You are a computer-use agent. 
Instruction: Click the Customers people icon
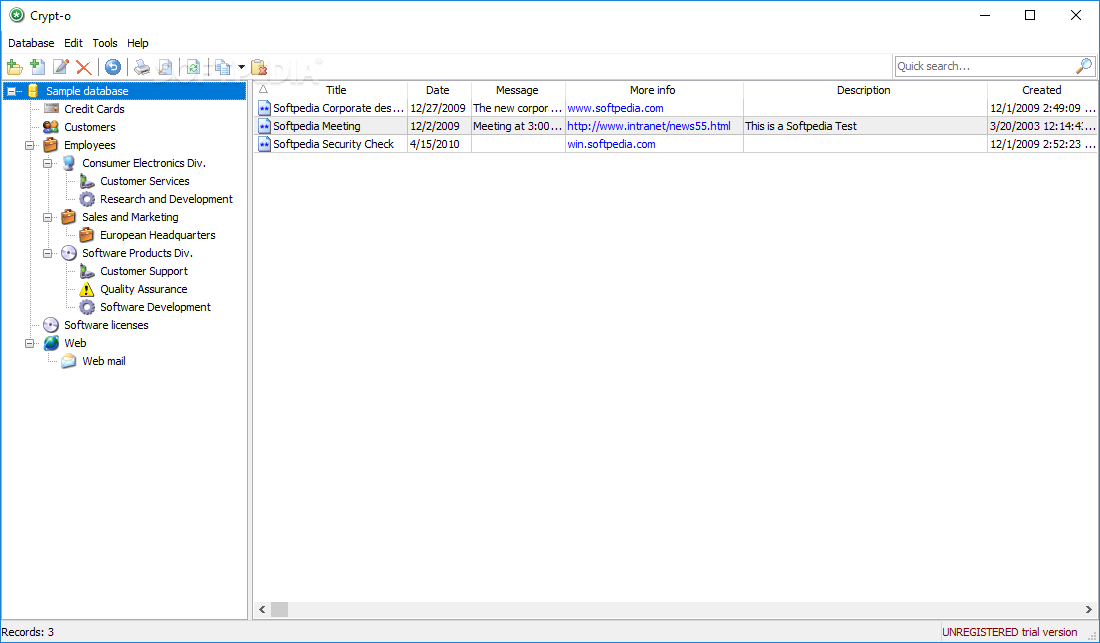point(51,127)
